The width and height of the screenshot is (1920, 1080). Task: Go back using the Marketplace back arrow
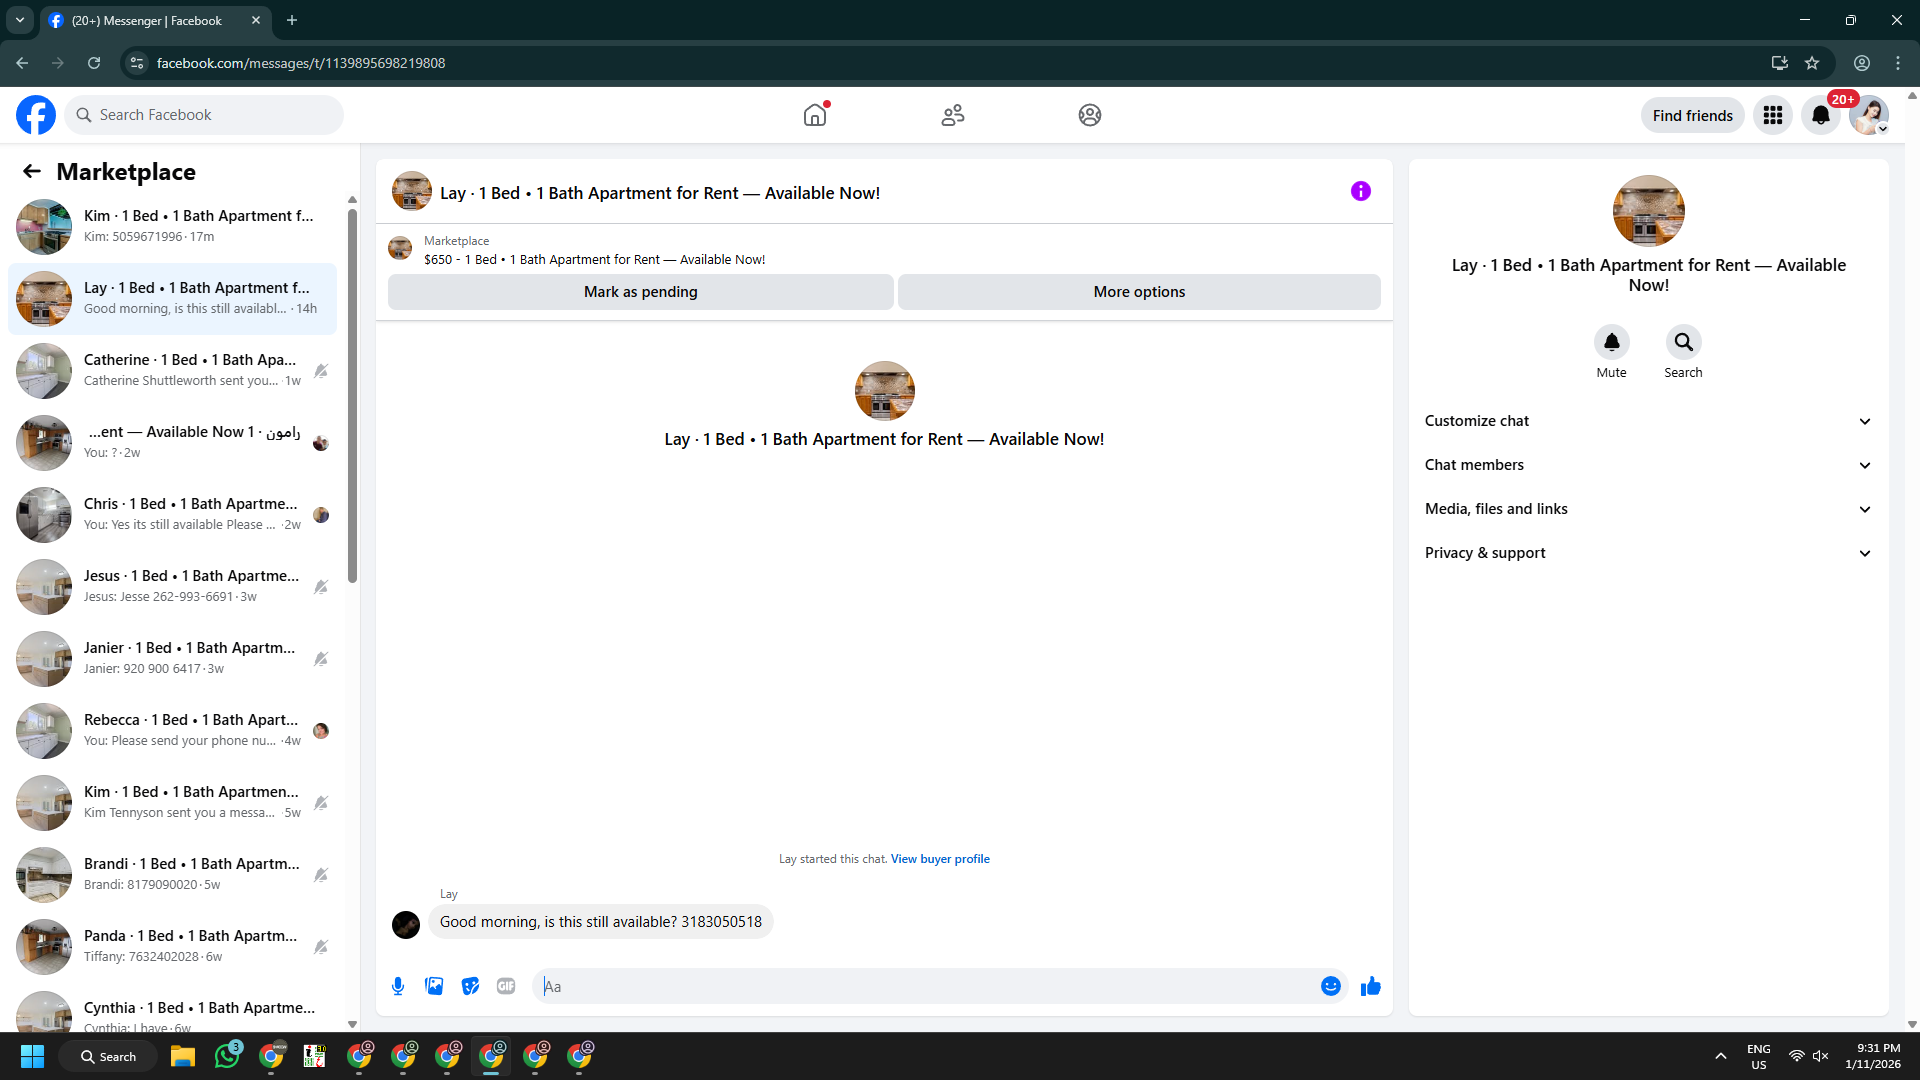click(32, 172)
